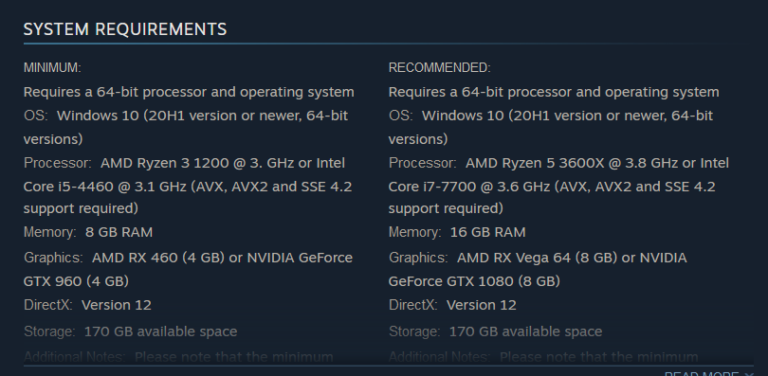Select the Recommended column label
Viewport: 768px width, 376px height.
pos(439,68)
